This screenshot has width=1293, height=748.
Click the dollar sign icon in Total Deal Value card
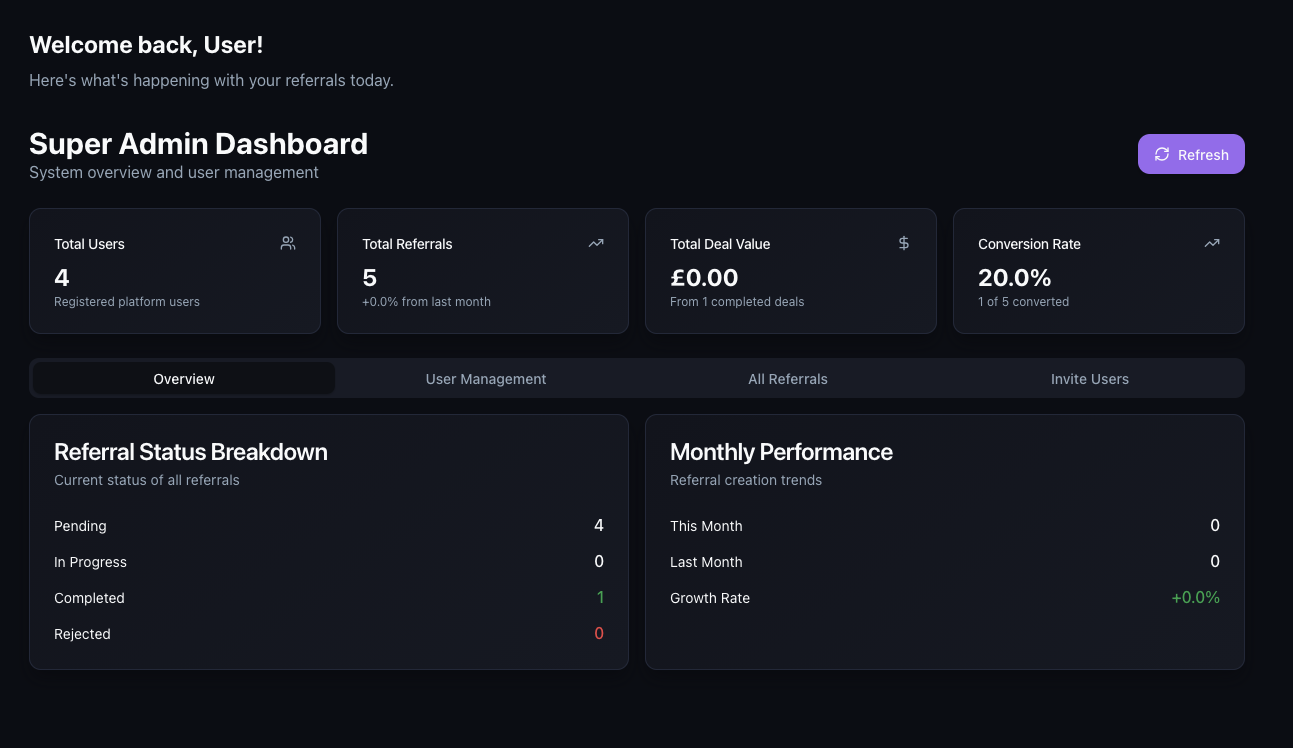coord(904,243)
